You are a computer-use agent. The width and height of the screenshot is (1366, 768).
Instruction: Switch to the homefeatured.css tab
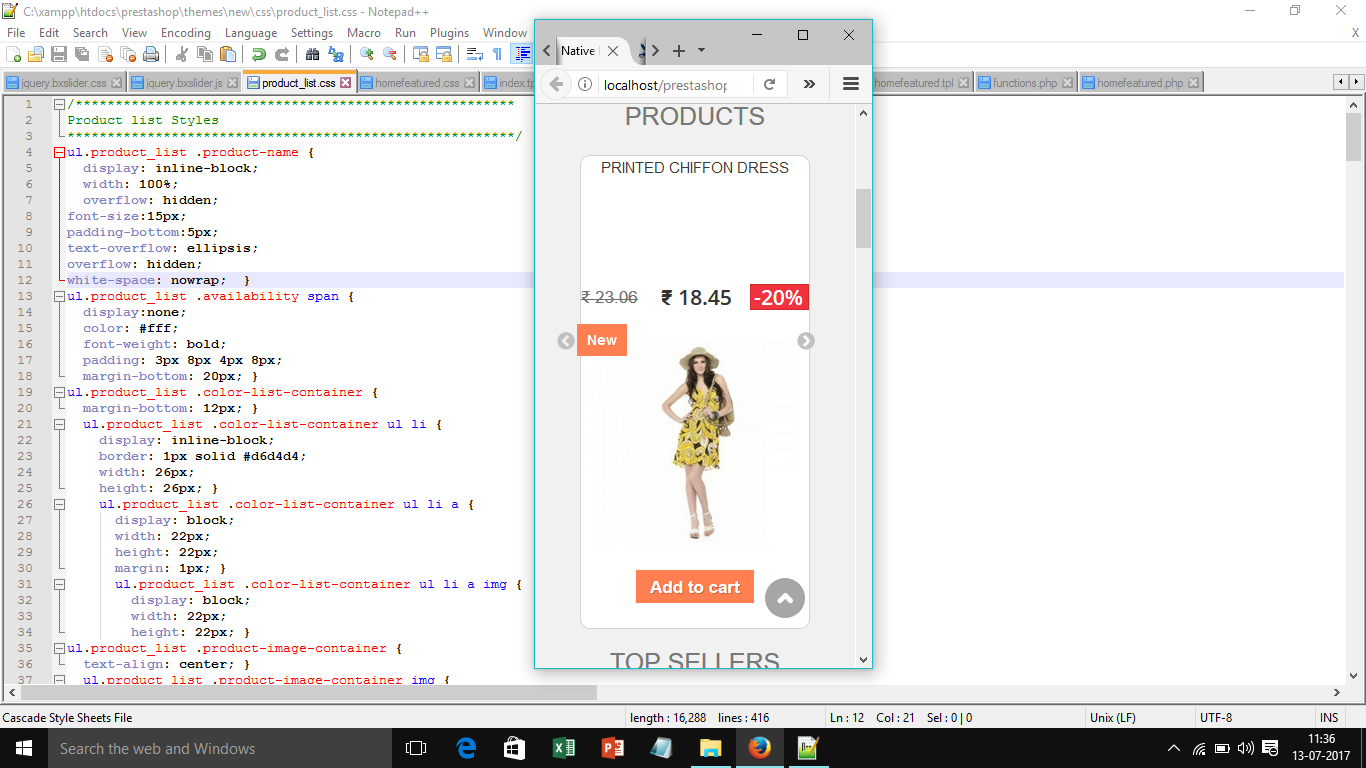[416, 83]
